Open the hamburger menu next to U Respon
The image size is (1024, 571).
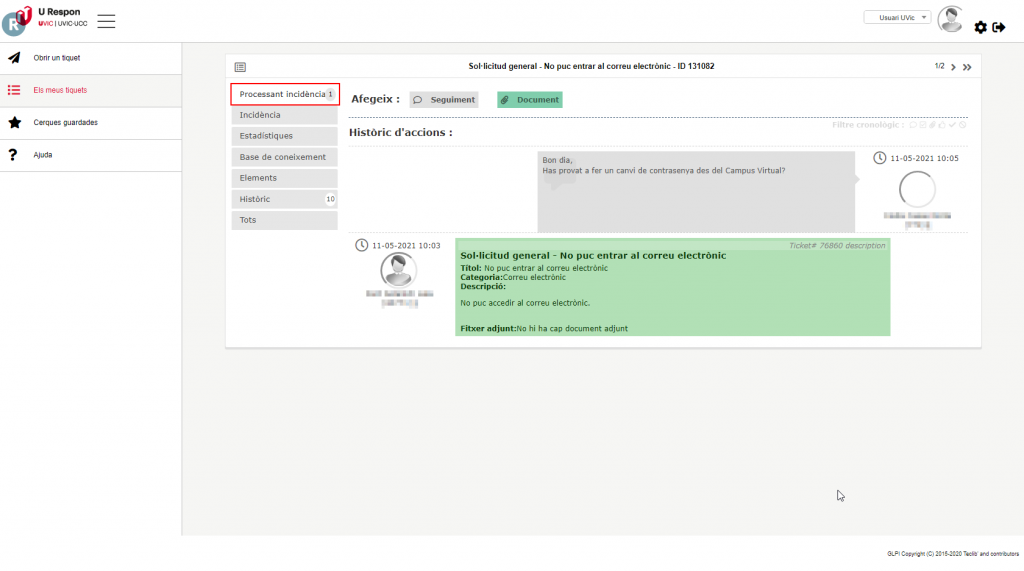click(x=106, y=21)
